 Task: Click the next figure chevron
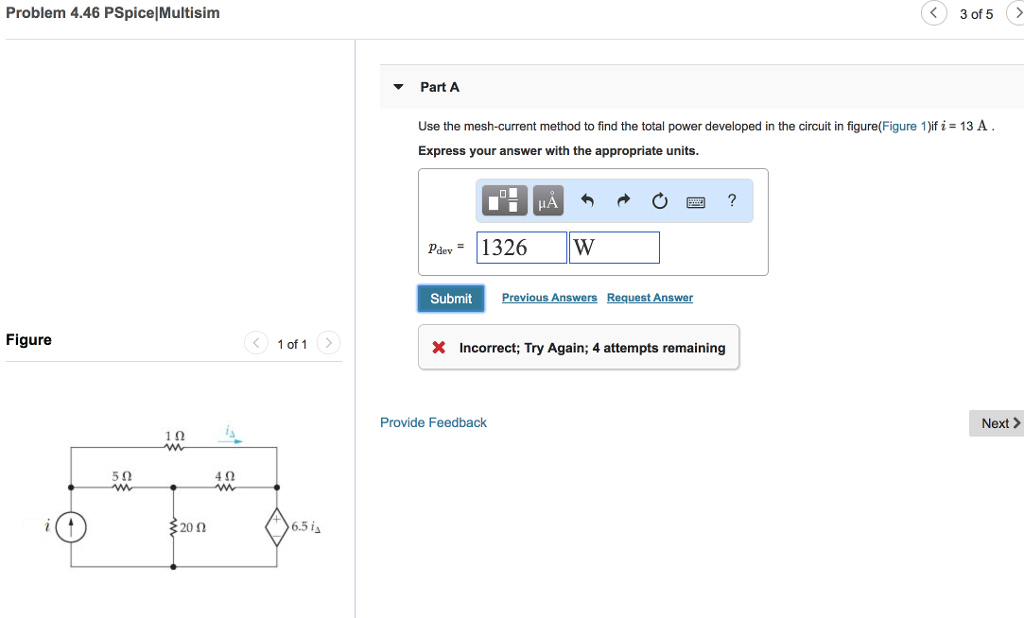pos(329,342)
